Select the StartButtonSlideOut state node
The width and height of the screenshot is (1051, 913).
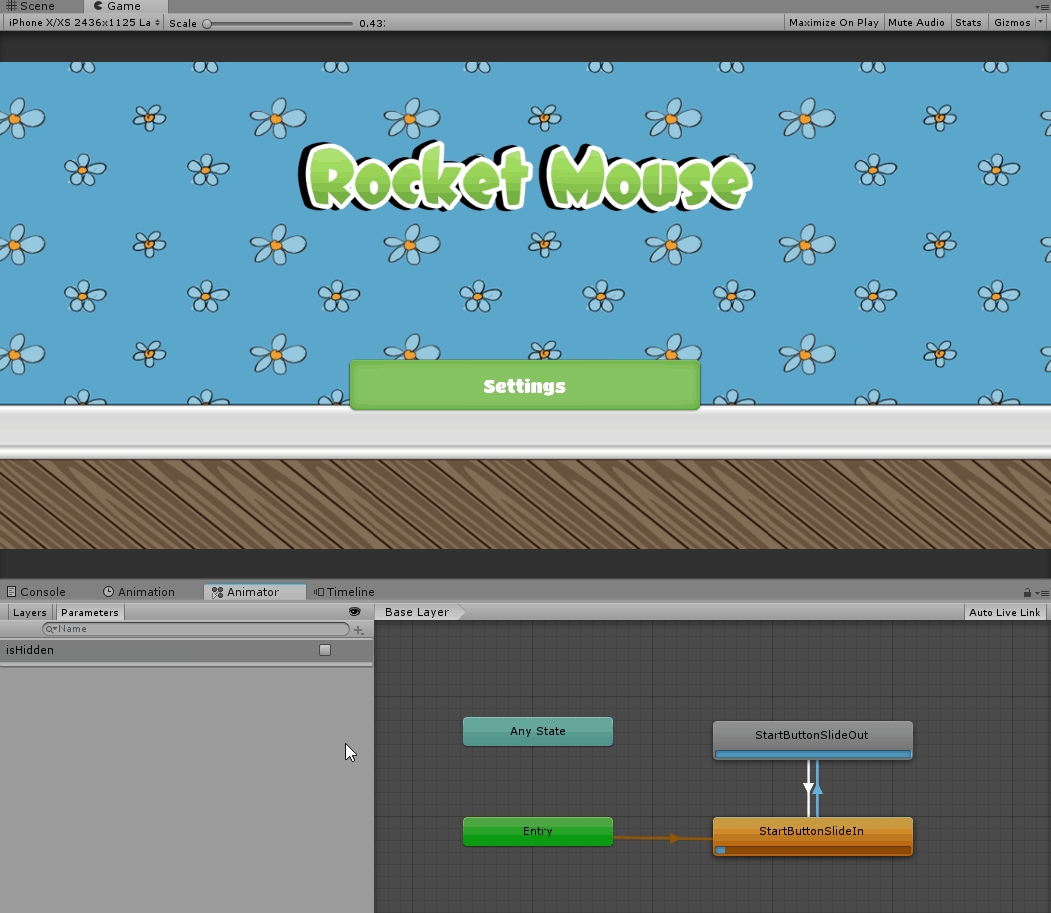(x=812, y=735)
